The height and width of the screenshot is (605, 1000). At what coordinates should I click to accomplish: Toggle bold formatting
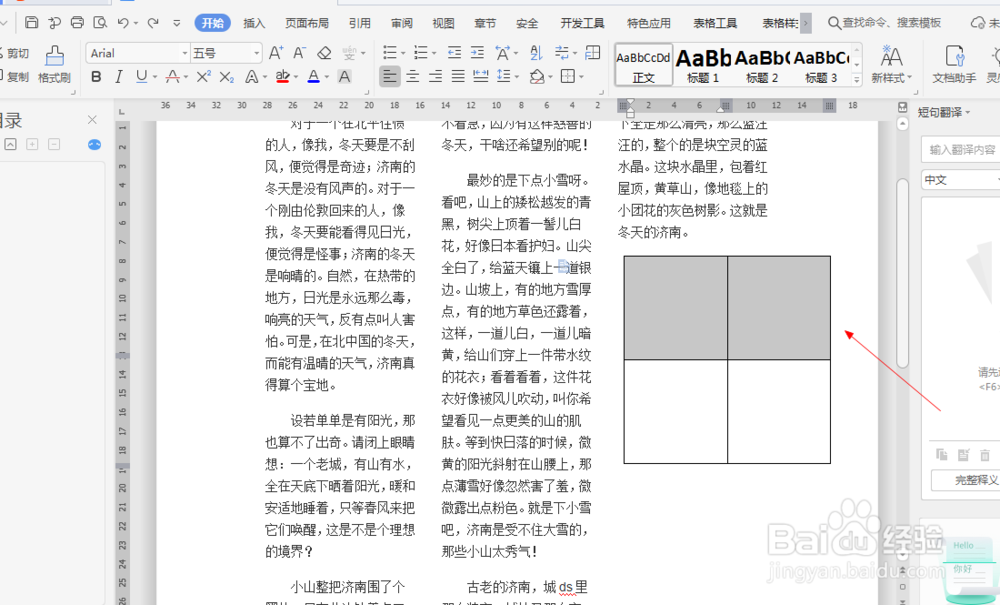coord(96,77)
